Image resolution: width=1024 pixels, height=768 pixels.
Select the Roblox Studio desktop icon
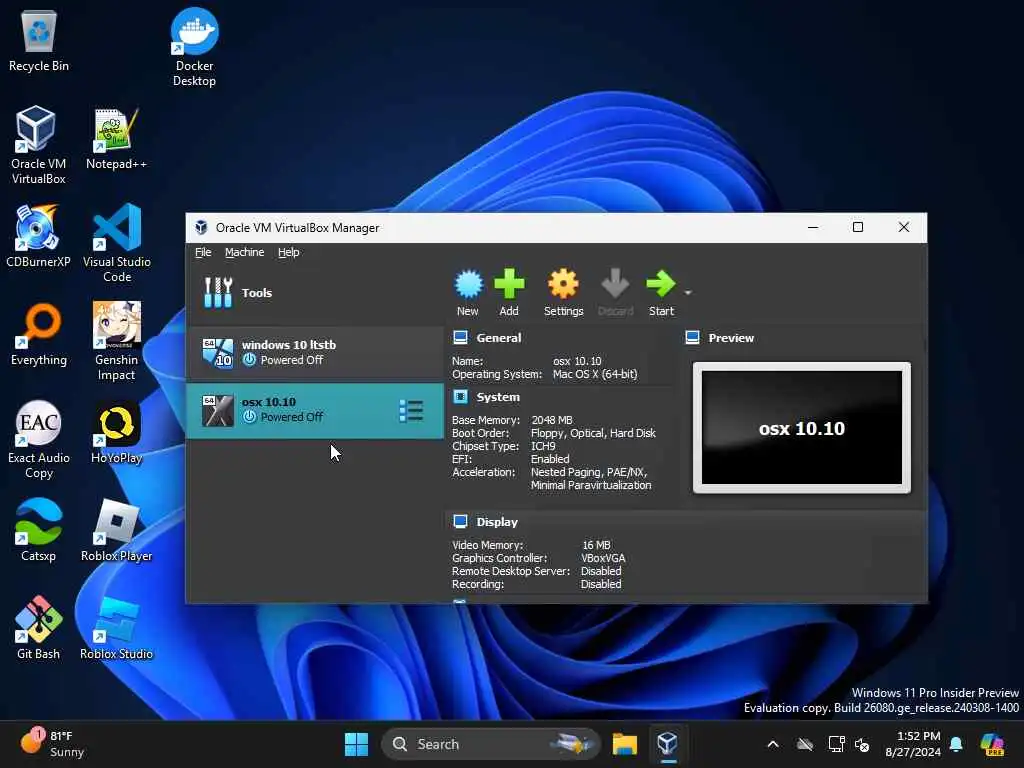pos(116,628)
